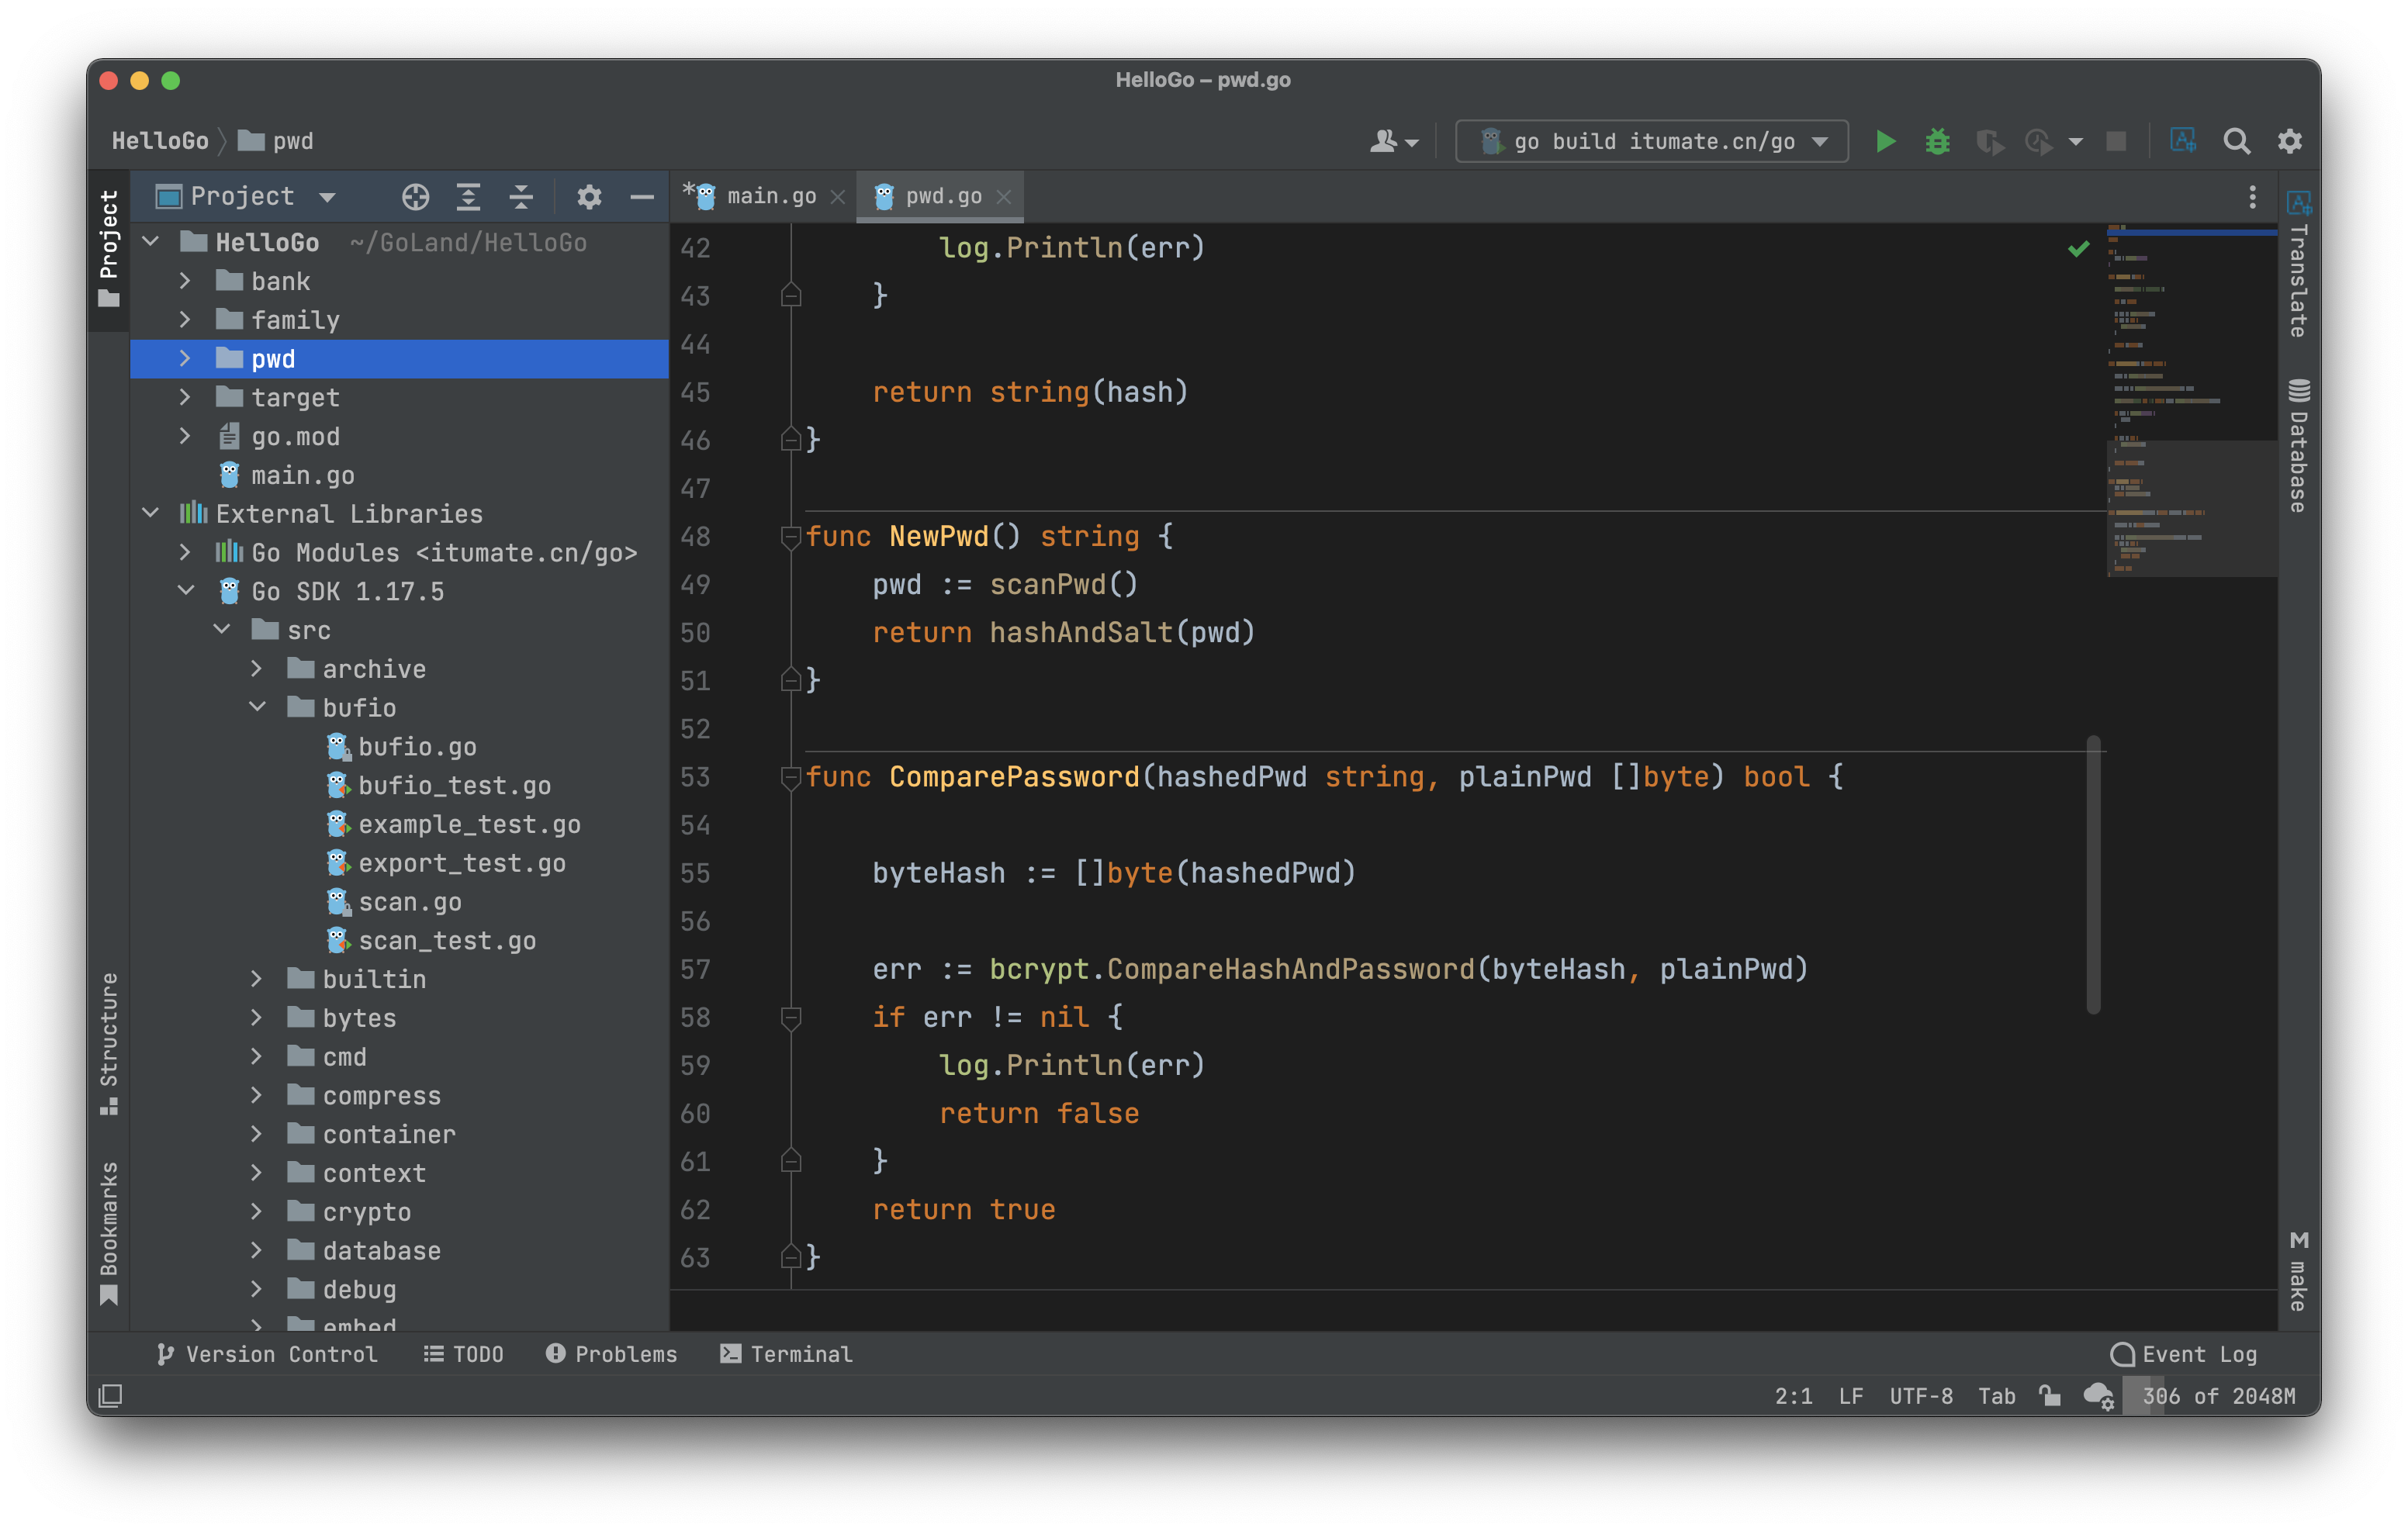The image size is (2408, 1531).
Task: Close the main.go tab
Action: click(x=838, y=197)
